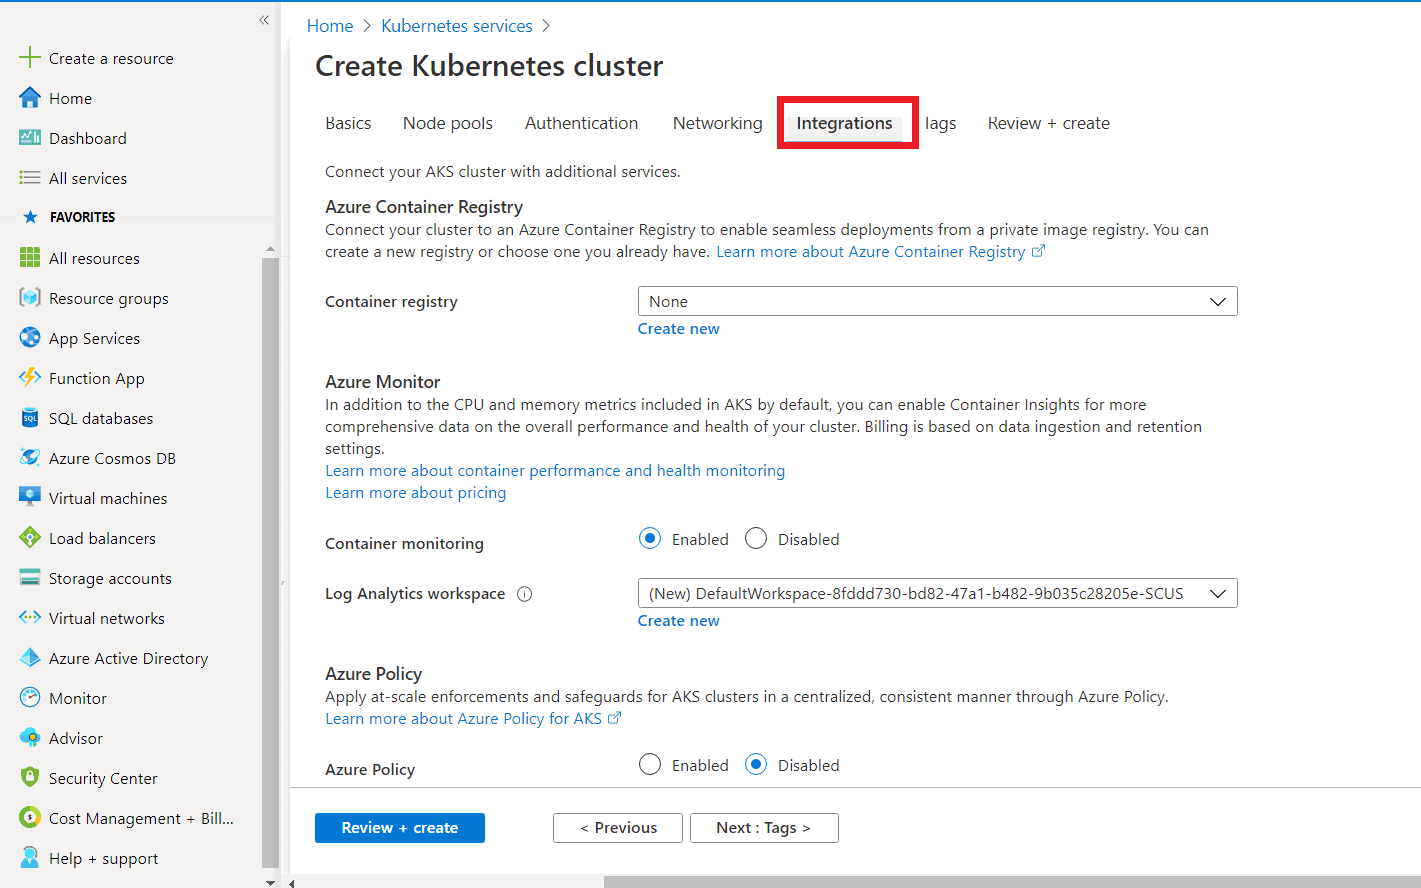Collapse the left navigation sidebar

coord(263,19)
